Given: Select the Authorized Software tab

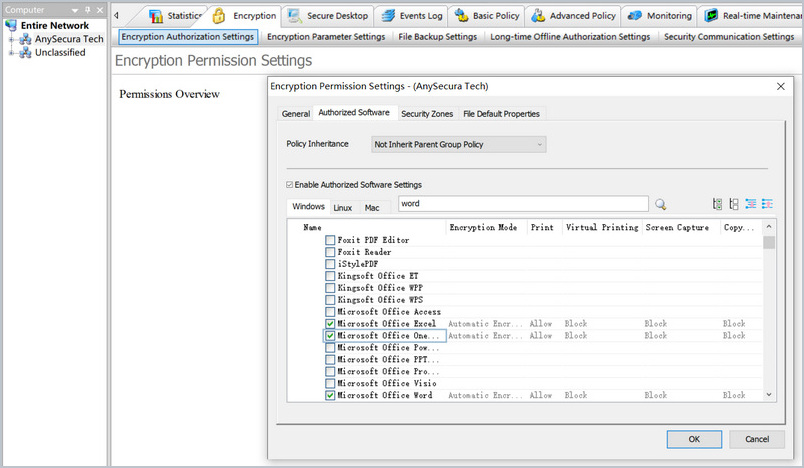Looking at the screenshot, I should (354, 113).
